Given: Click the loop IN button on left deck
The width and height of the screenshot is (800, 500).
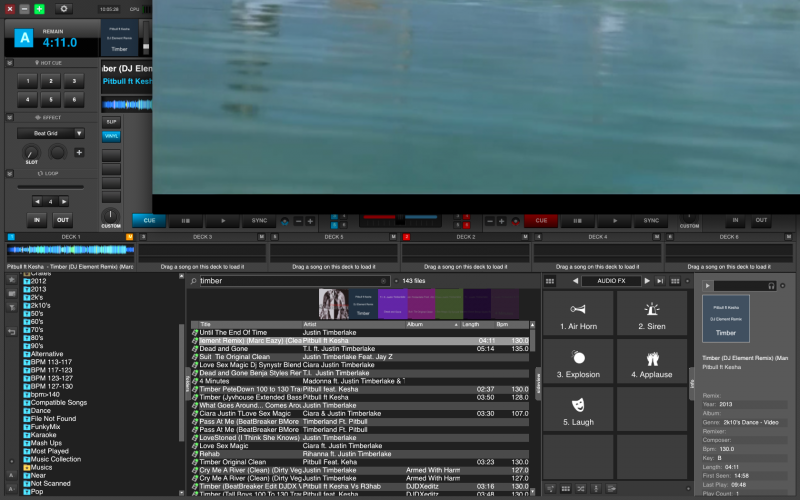Looking at the screenshot, I should 37,220.
